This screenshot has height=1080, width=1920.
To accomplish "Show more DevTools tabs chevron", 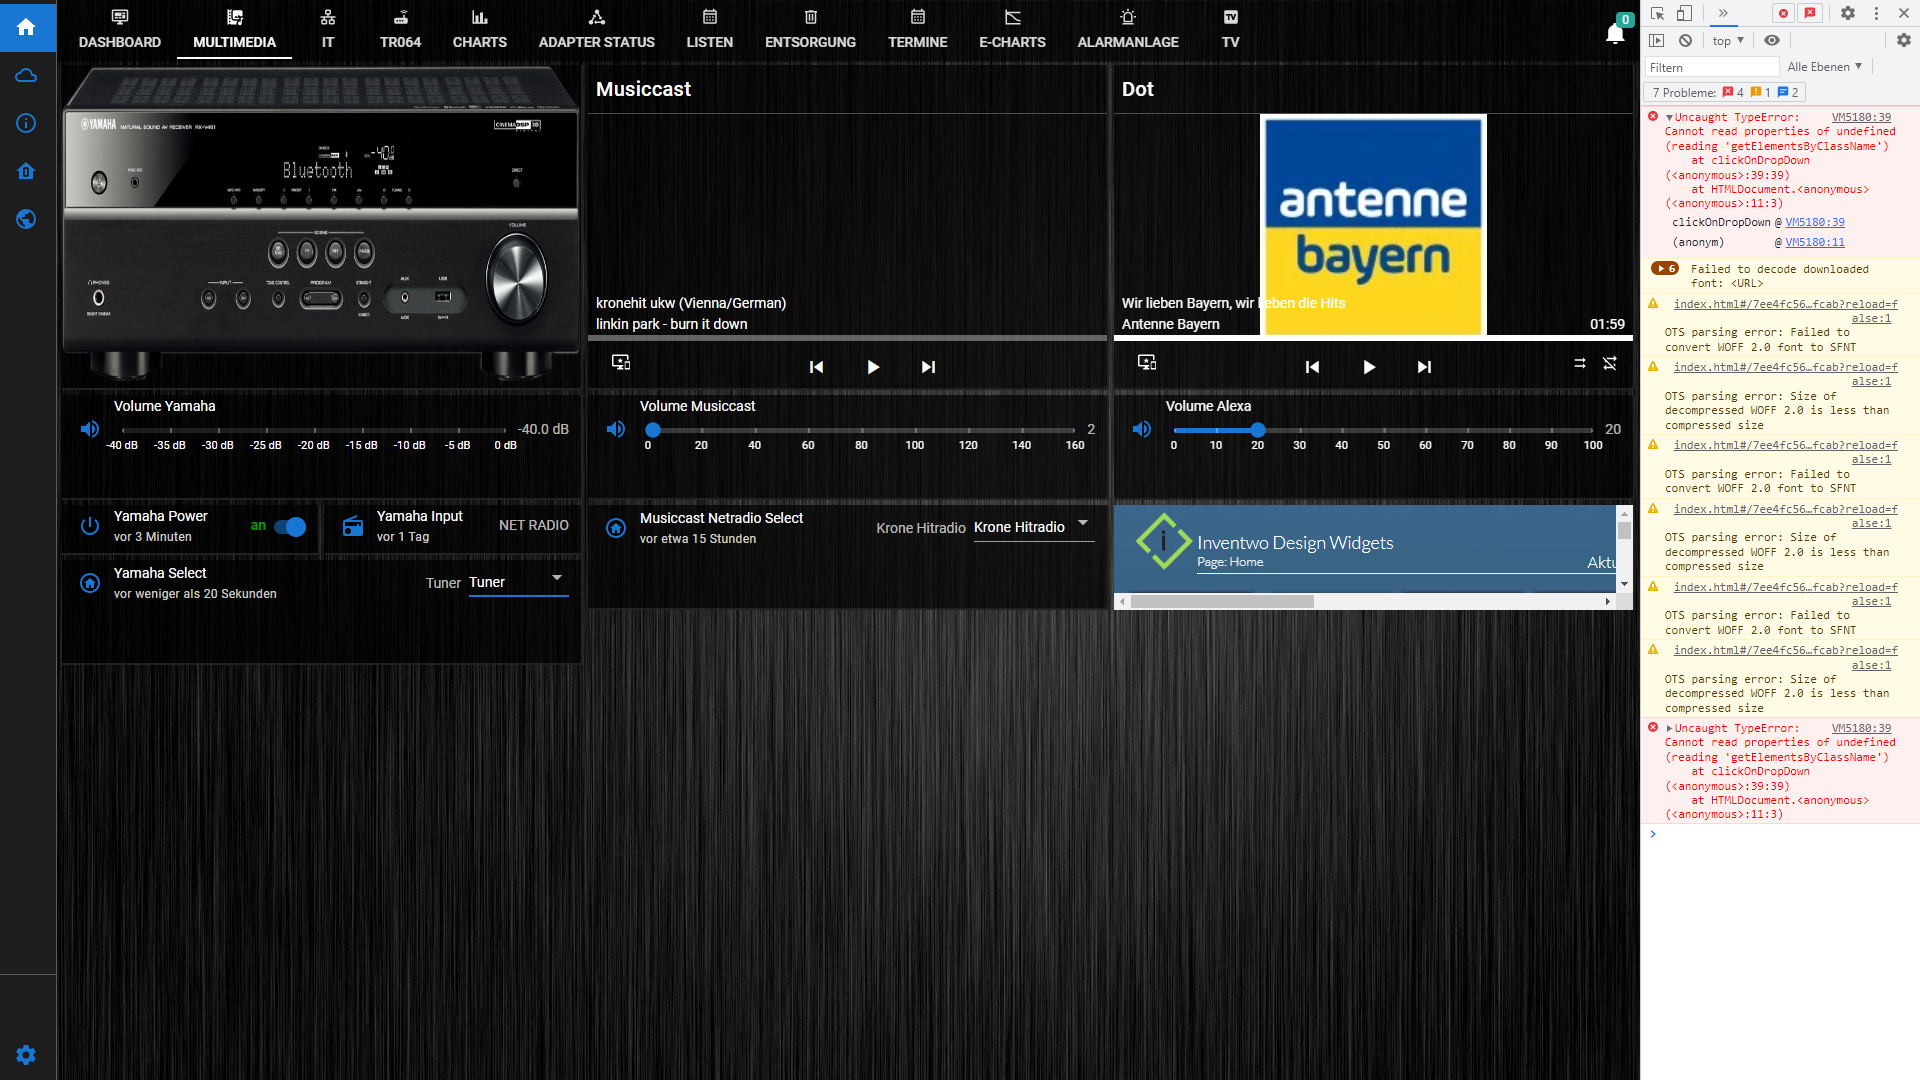I will point(1723,13).
